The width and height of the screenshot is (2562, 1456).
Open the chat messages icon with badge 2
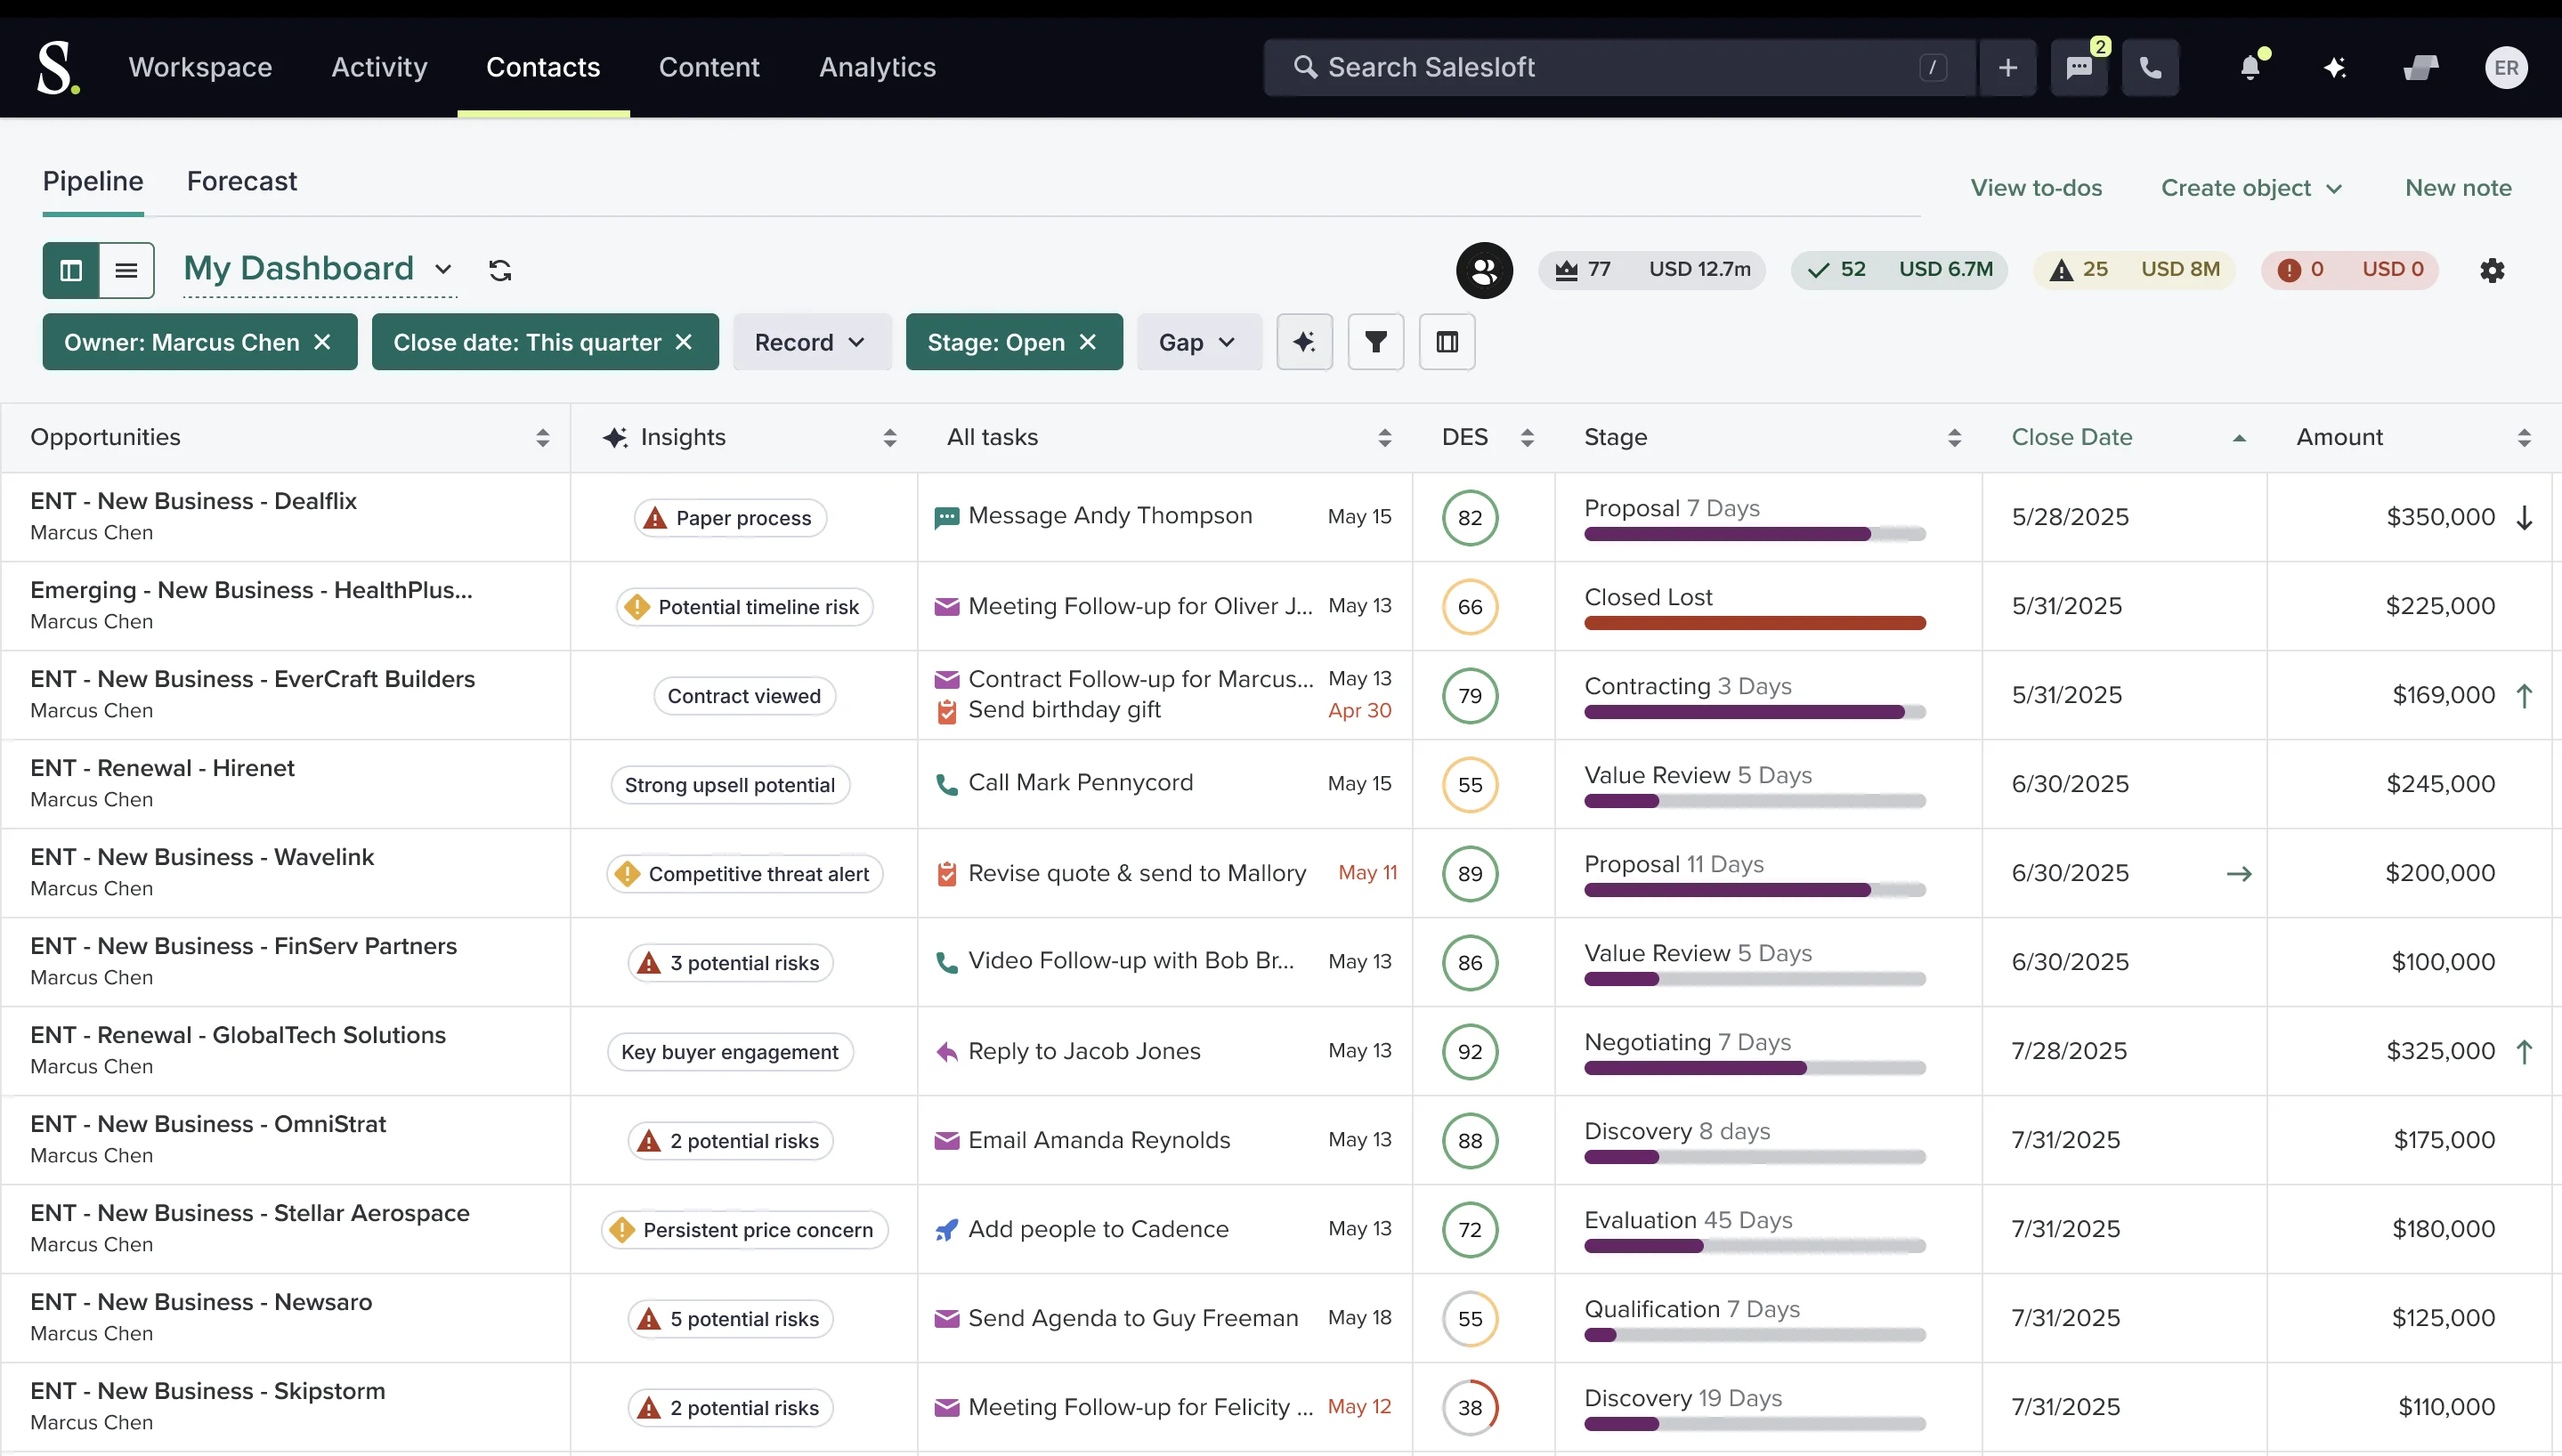pyautogui.click(x=2079, y=67)
